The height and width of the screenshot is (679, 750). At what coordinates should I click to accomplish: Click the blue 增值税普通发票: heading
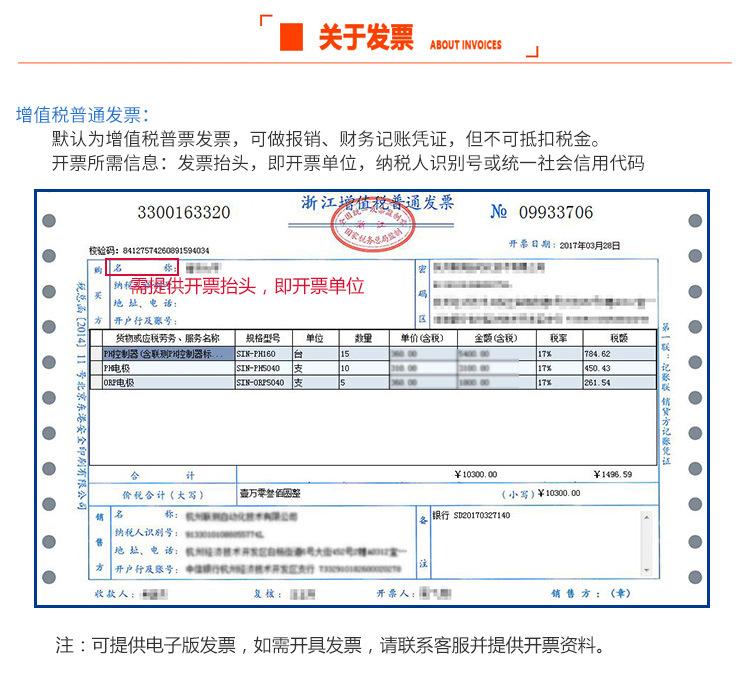point(83,115)
